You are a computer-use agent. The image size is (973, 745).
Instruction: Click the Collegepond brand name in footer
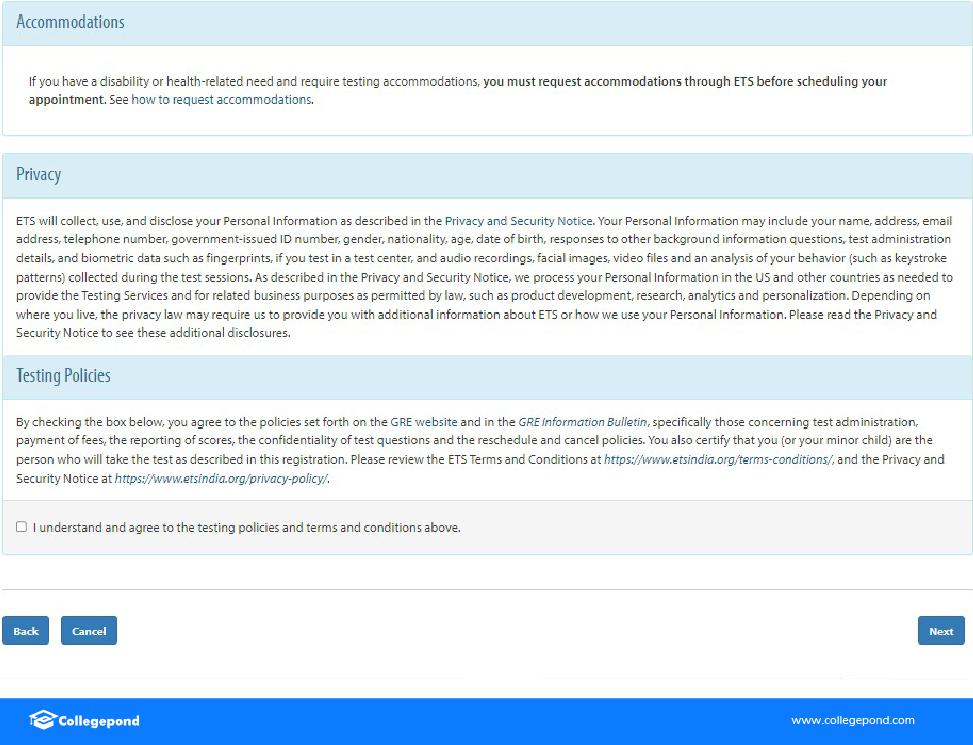tap(99, 721)
